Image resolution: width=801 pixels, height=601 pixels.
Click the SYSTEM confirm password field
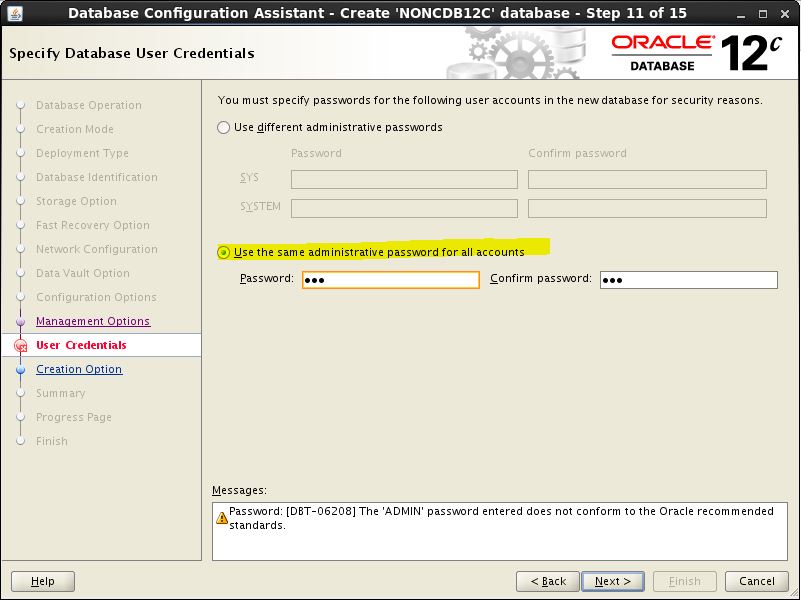click(647, 209)
